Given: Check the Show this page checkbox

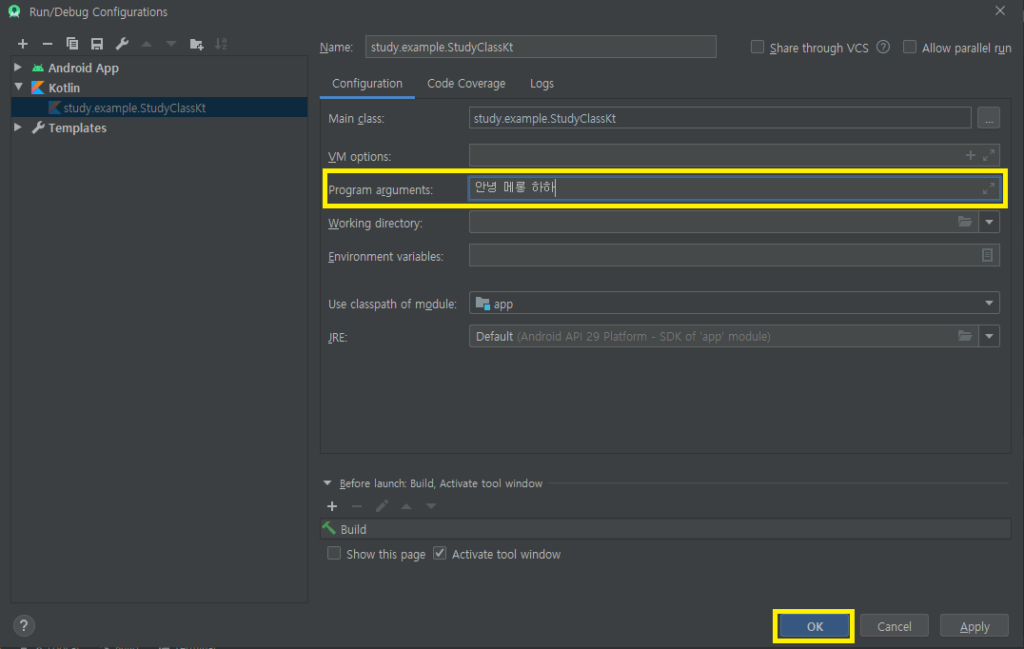Looking at the screenshot, I should tap(334, 554).
